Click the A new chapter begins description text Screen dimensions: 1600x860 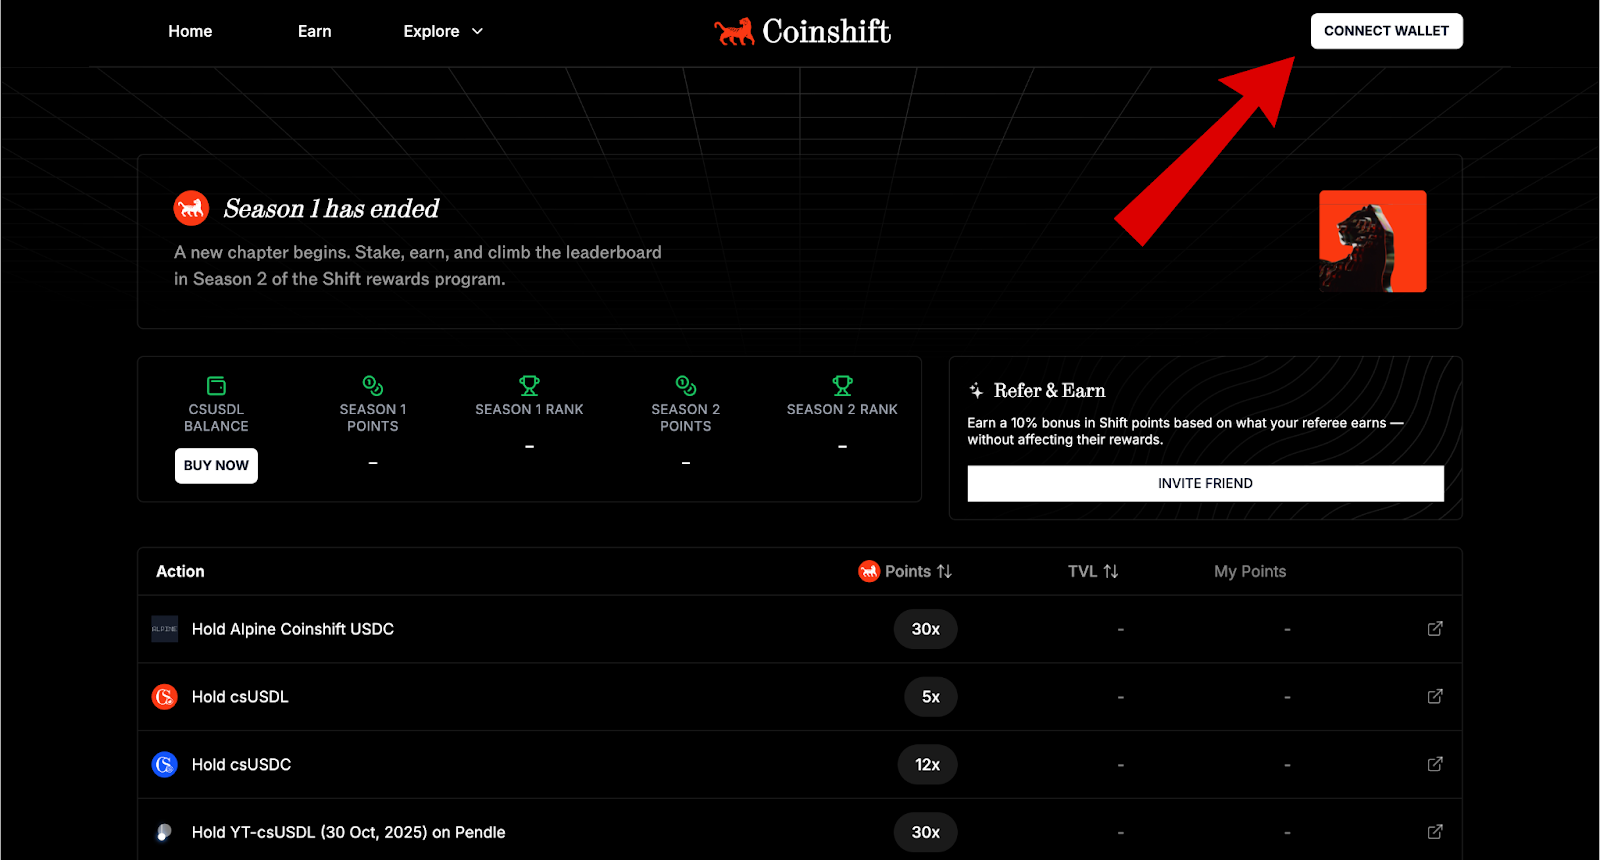tap(417, 266)
